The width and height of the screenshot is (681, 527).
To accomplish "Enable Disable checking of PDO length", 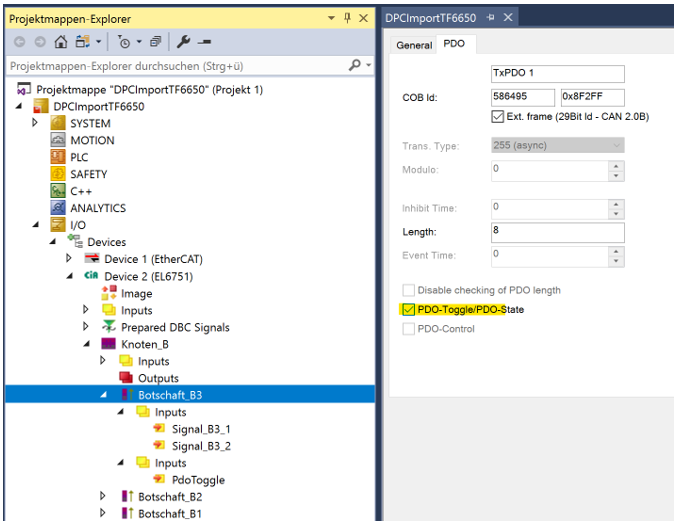I will [x=408, y=290].
